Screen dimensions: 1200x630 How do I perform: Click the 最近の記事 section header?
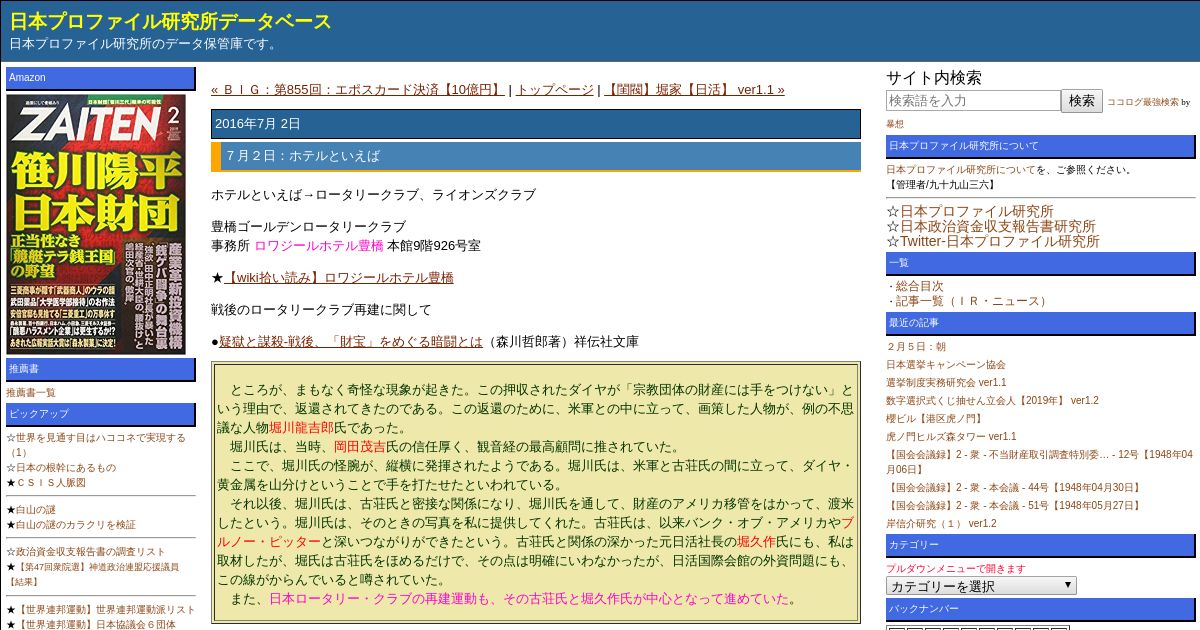[x=1040, y=323]
